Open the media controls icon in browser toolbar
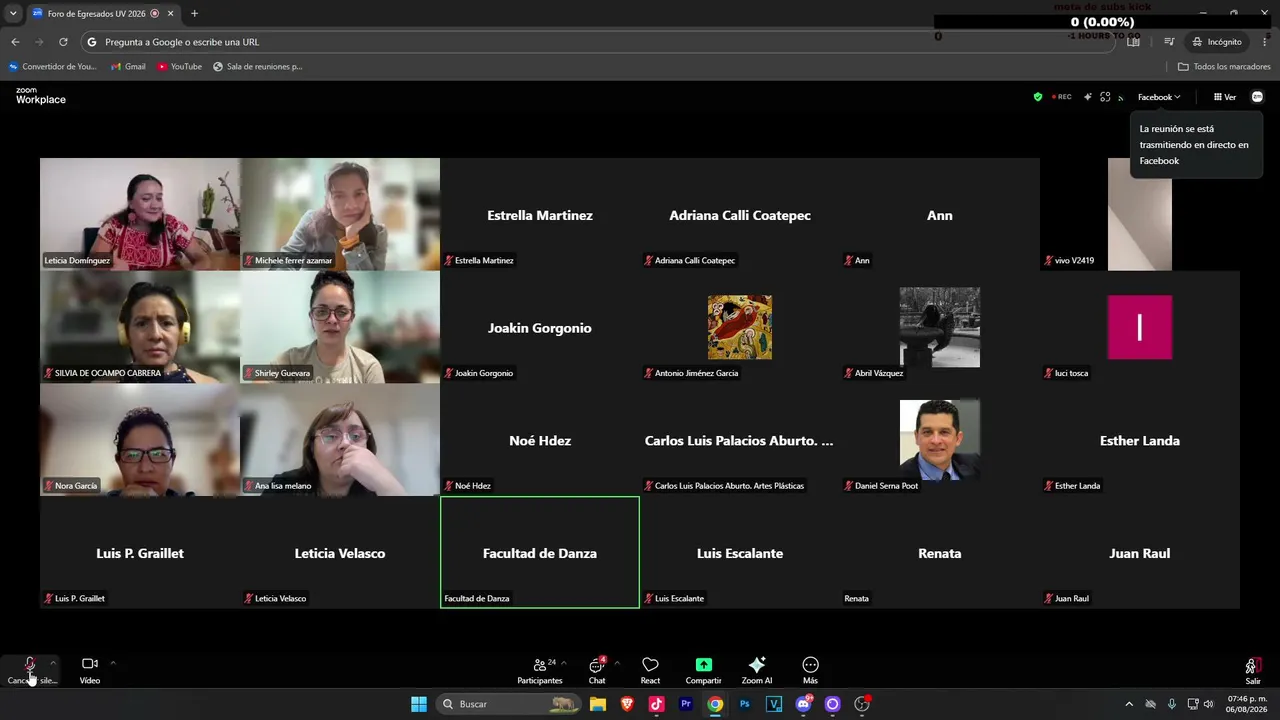The image size is (1280, 720). (x=1168, y=42)
